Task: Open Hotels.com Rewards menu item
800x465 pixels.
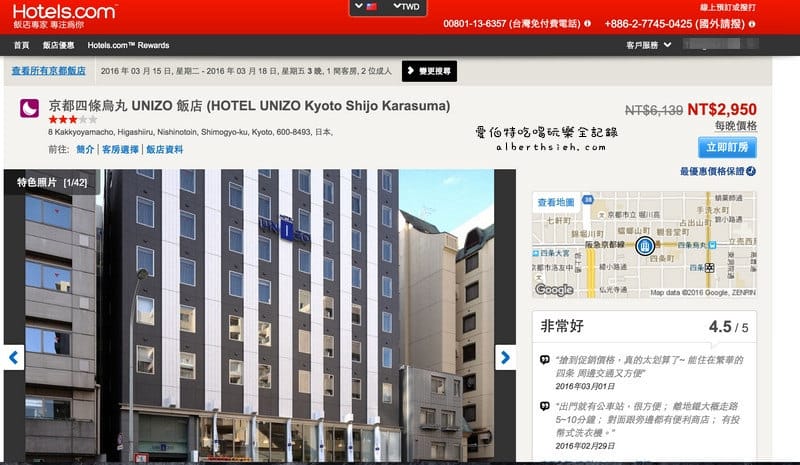Action: (x=128, y=45)
